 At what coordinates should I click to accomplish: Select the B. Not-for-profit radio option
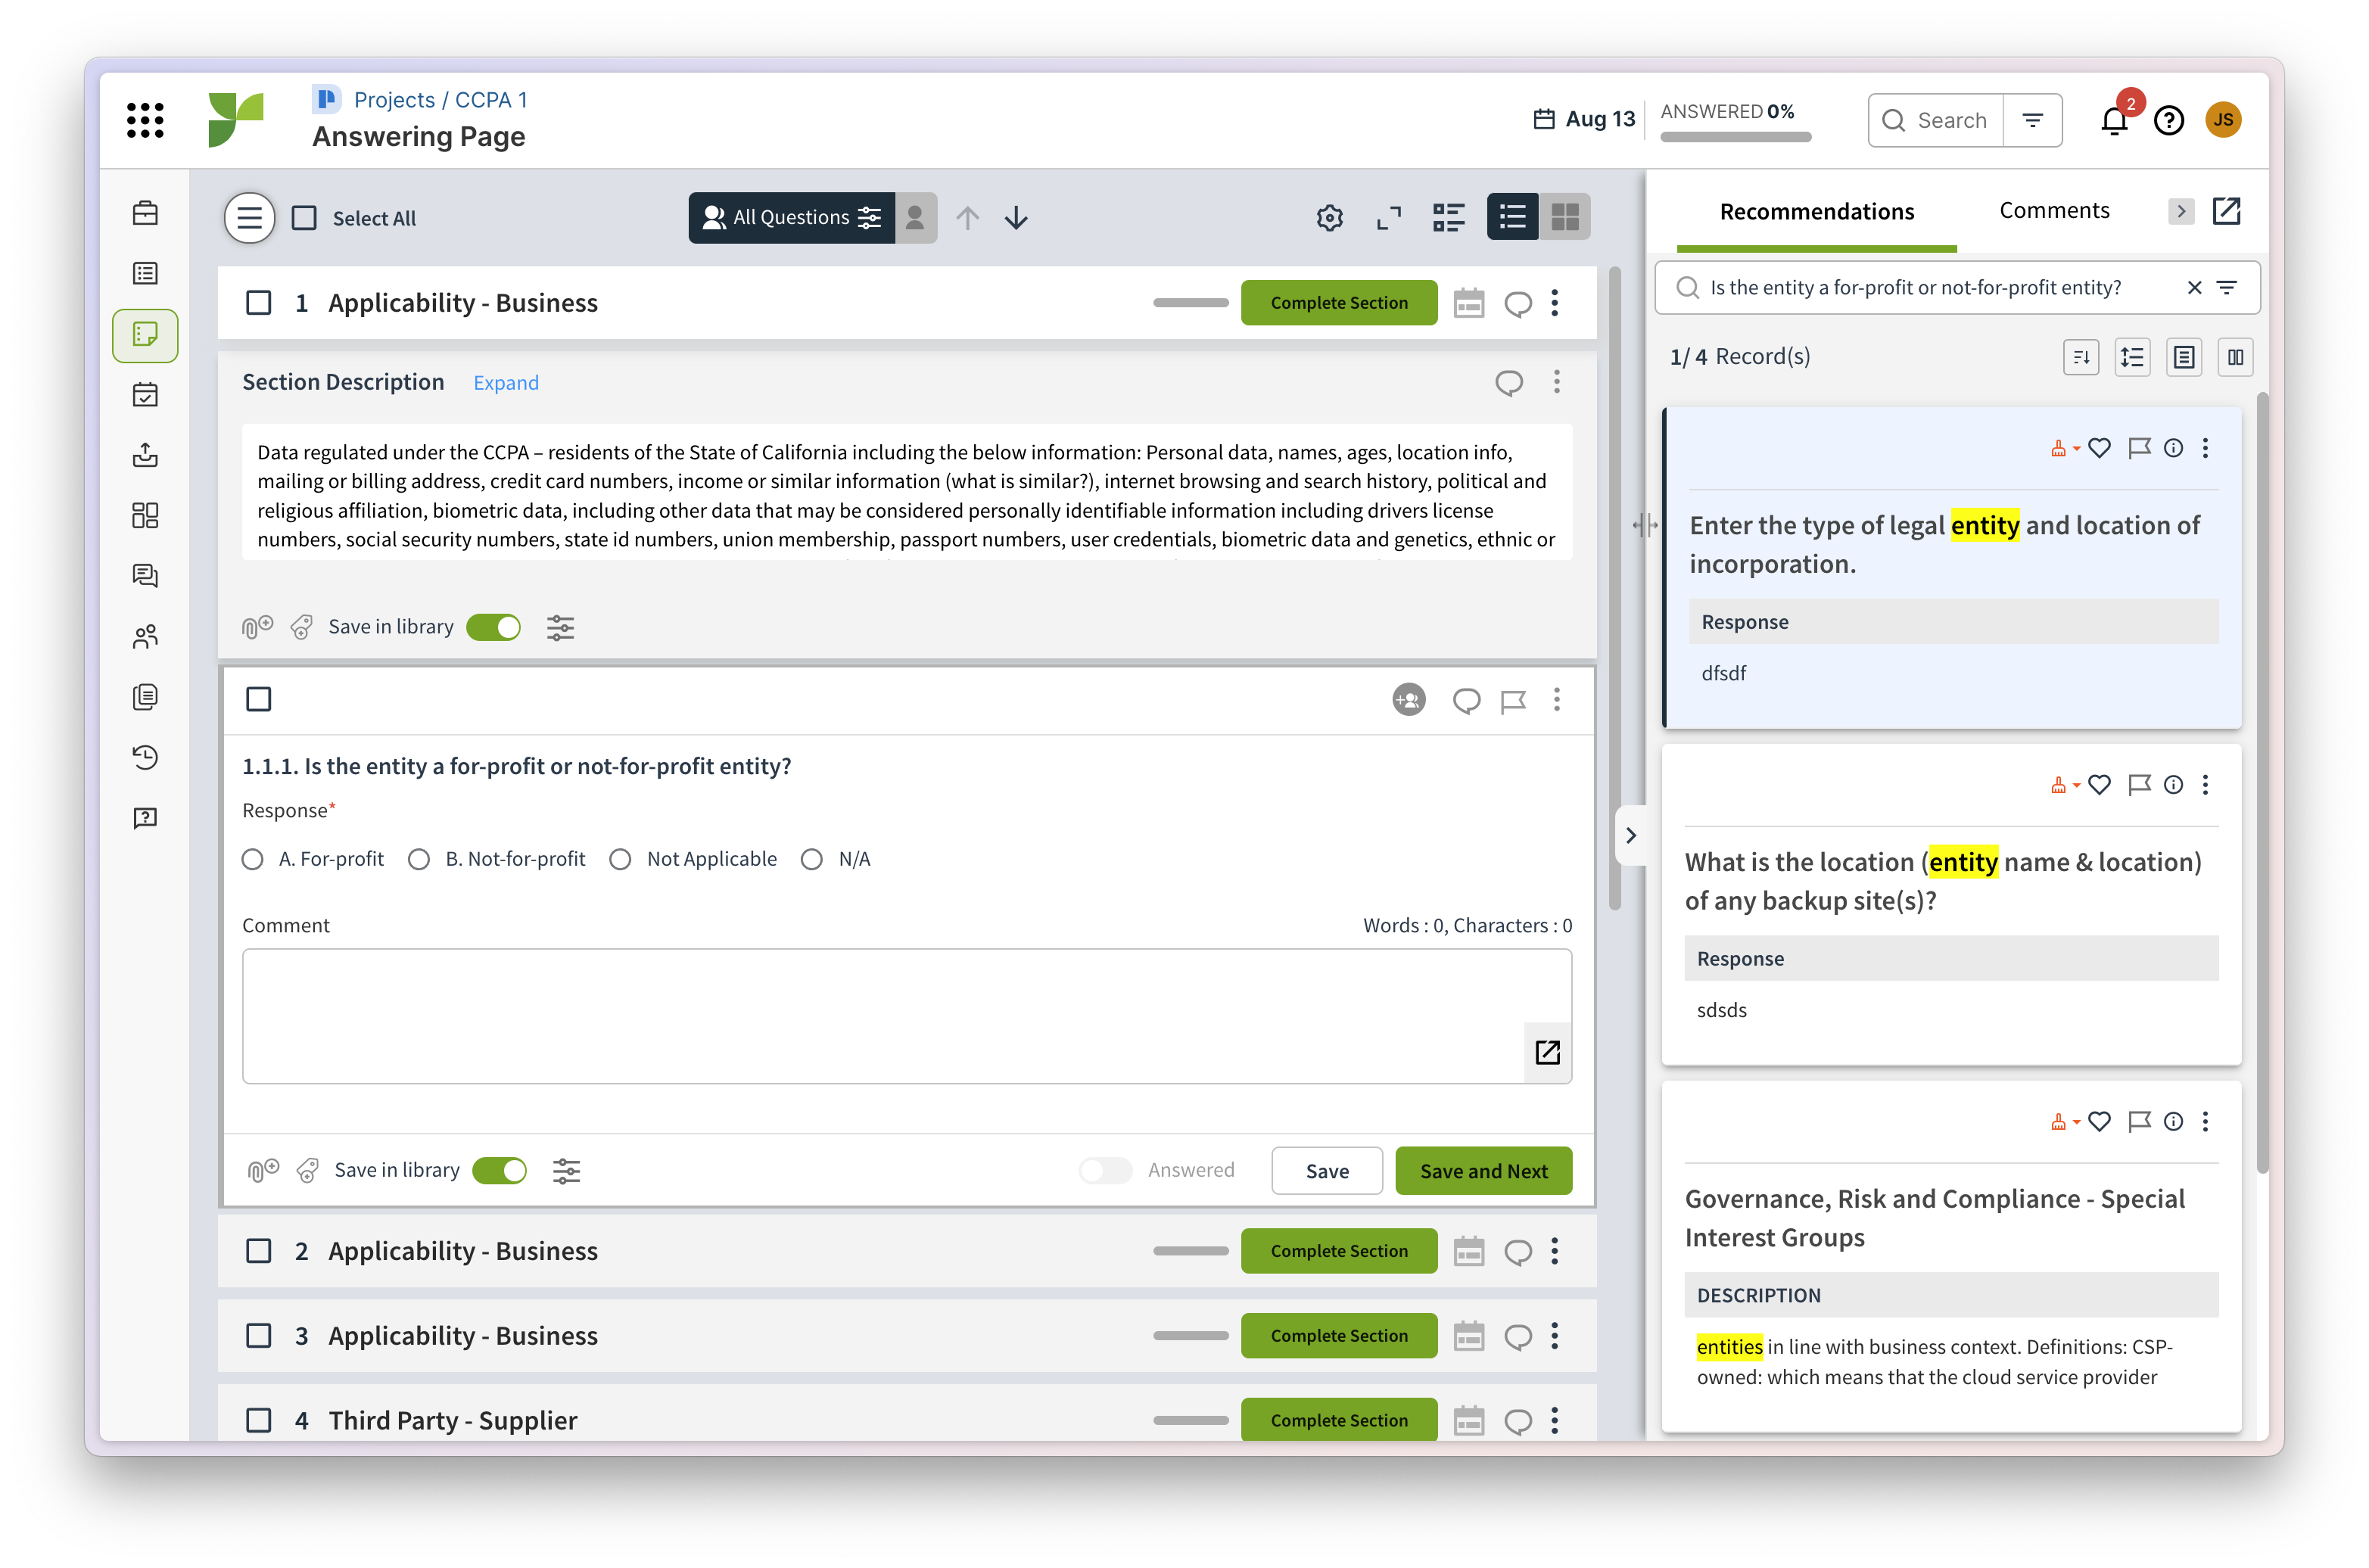pos(419,859)
